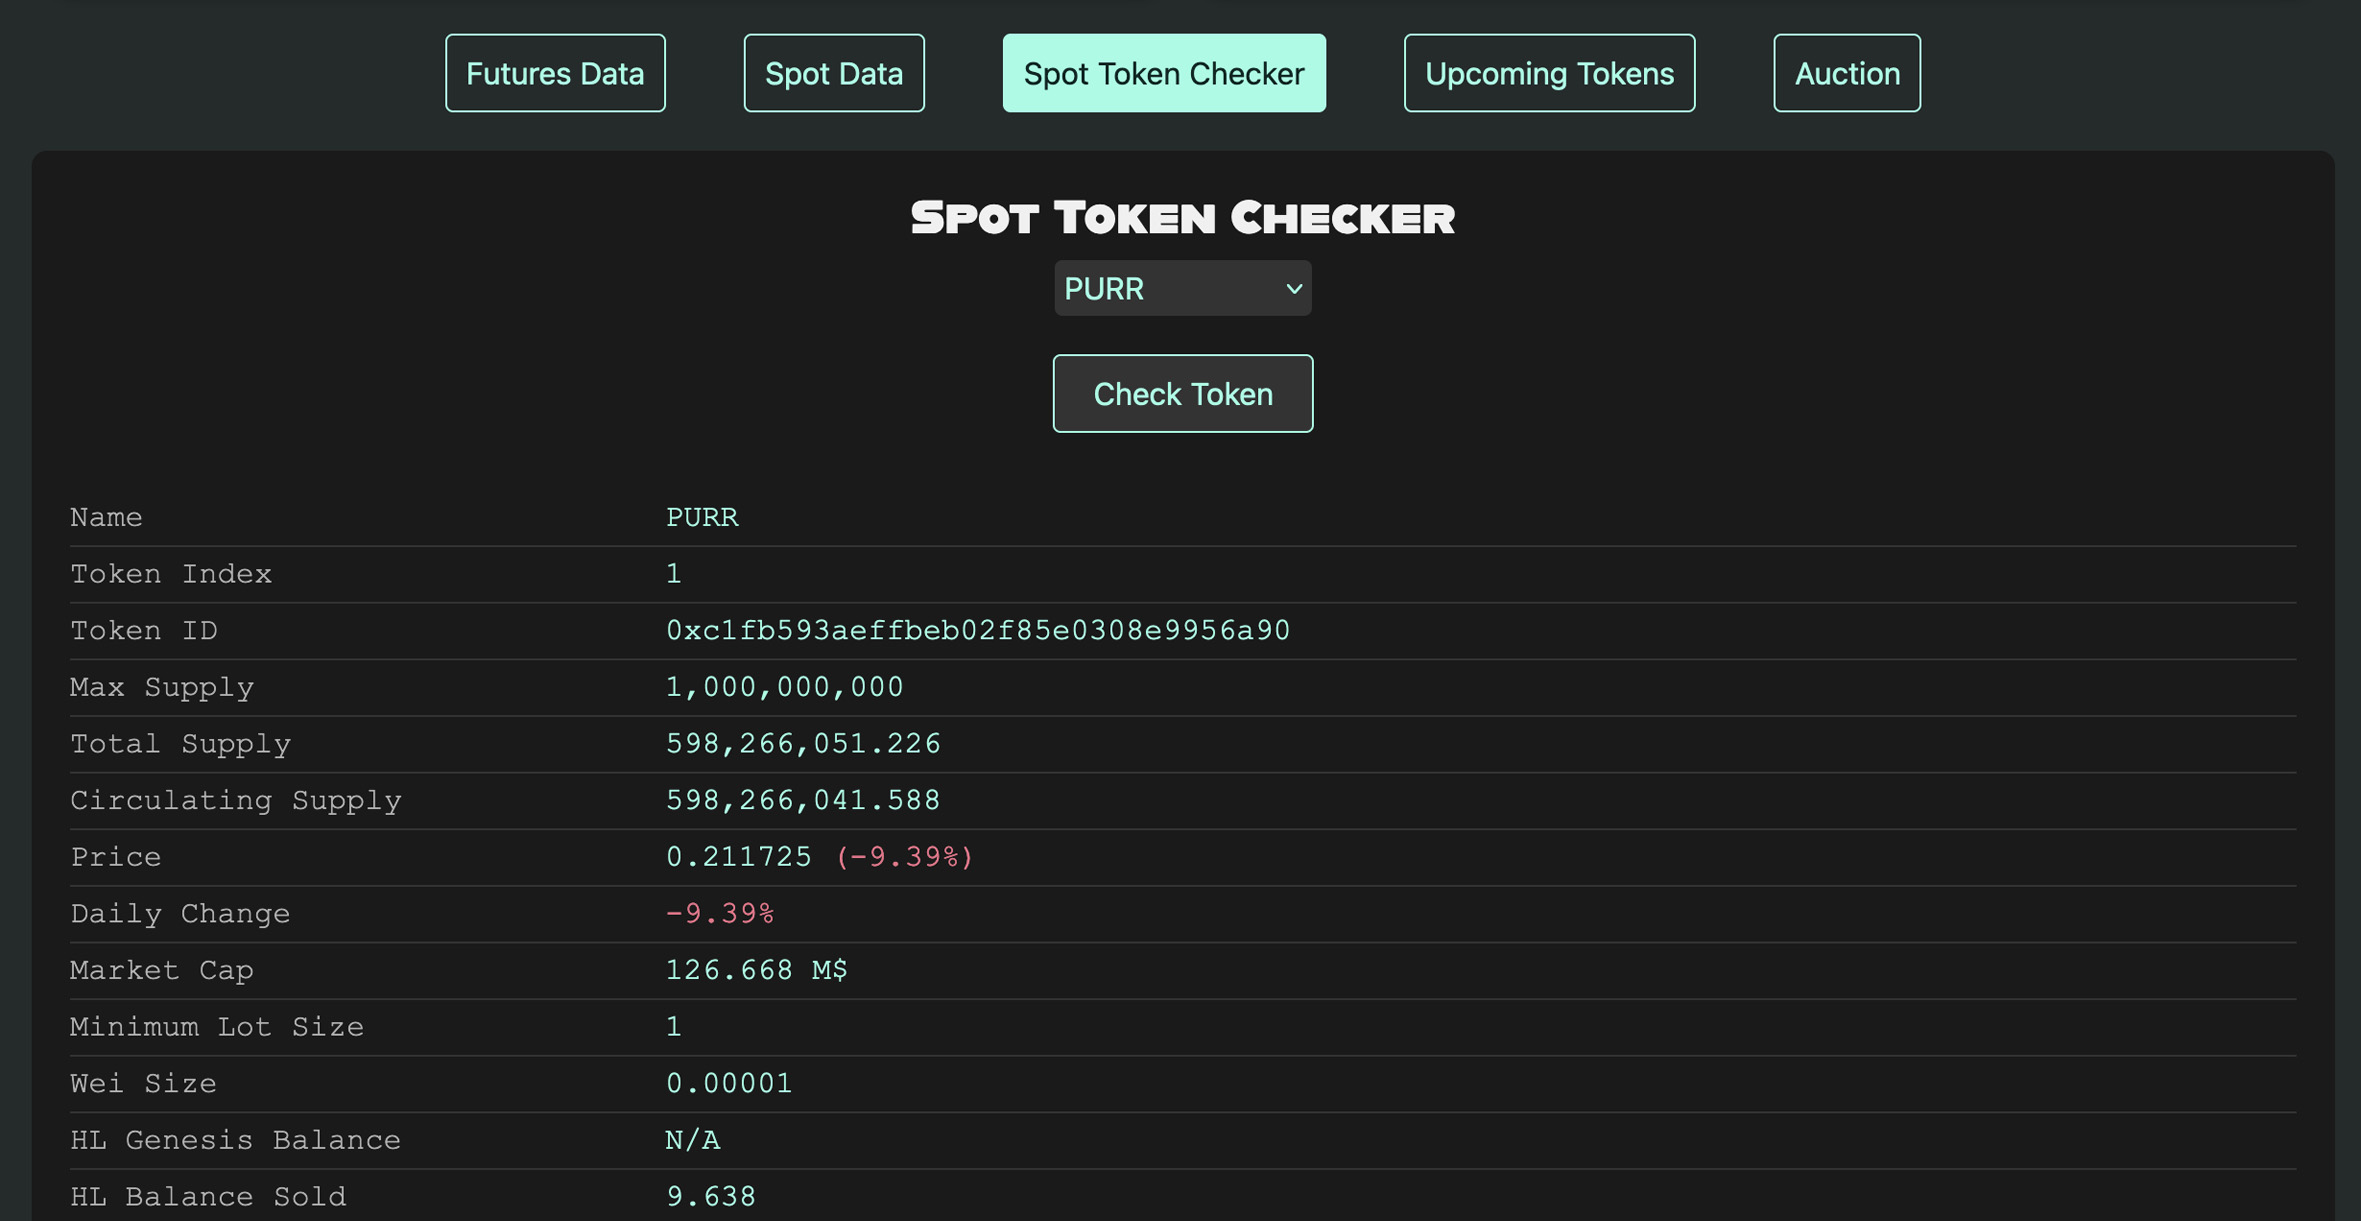Click the HL Balance Sold value 9.638
Screen dimensions: 2361x1221
click(x=711, y=1197)
